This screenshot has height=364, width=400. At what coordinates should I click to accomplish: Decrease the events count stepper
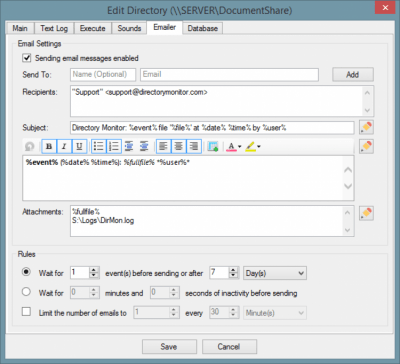coord(94,276)
